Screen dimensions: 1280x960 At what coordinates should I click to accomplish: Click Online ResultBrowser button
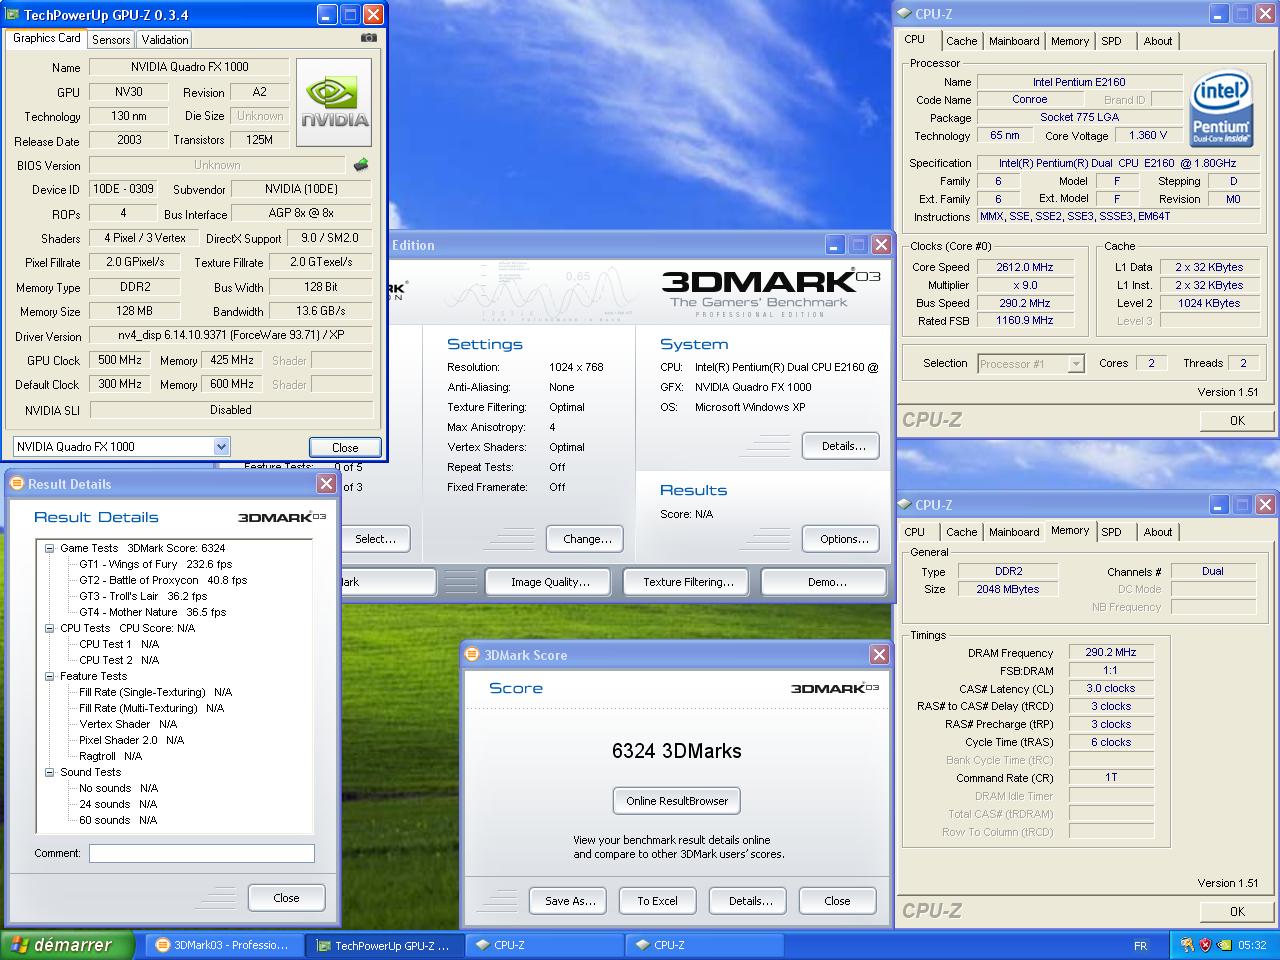click(677, 801)
